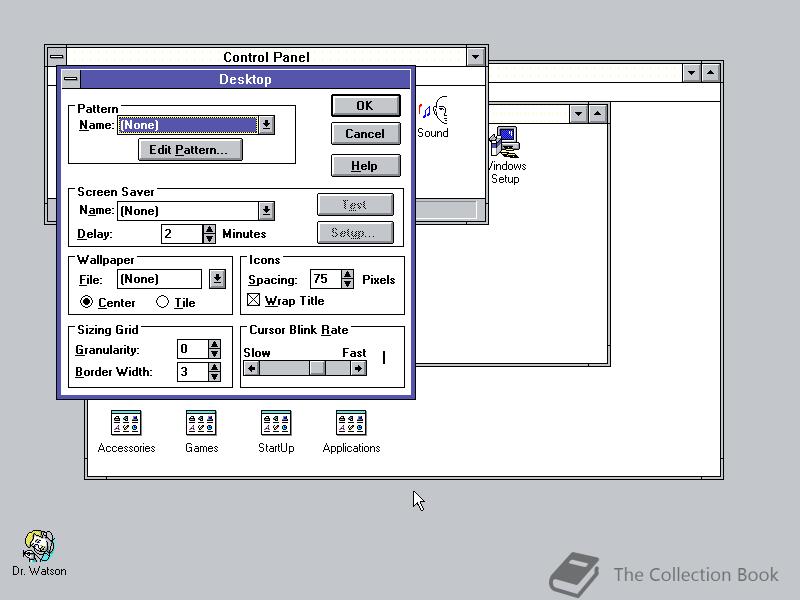Increase the screen saver Delay value
Image resolution: width=800 pixels, height=600 pixels.
[x=209, y=229]
